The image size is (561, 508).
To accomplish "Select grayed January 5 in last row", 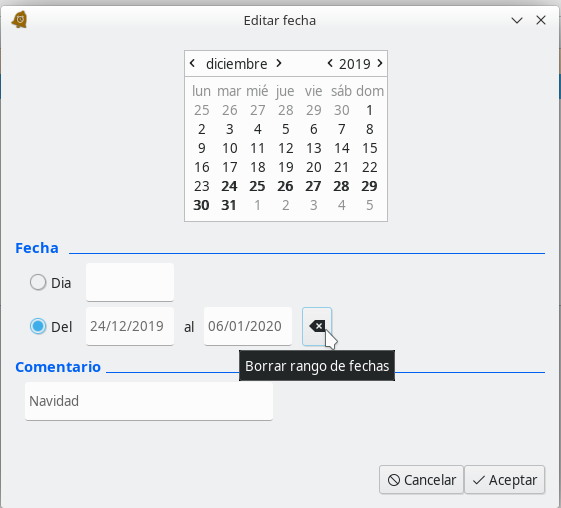I will click(x=369, y=205).
